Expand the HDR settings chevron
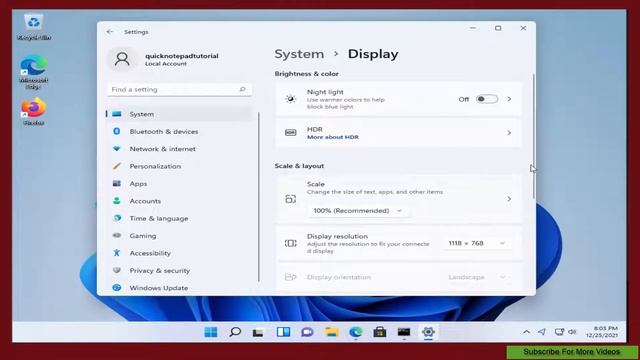 pos(509,133)
